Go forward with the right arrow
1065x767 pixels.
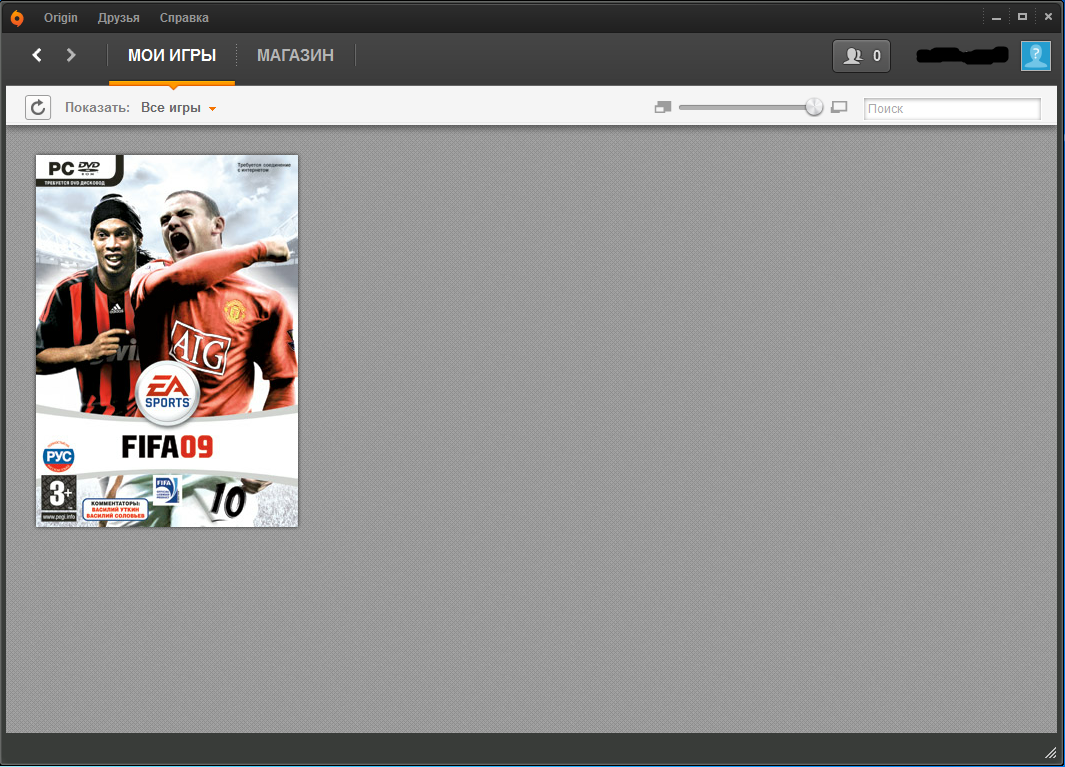[x=71, y=55]
